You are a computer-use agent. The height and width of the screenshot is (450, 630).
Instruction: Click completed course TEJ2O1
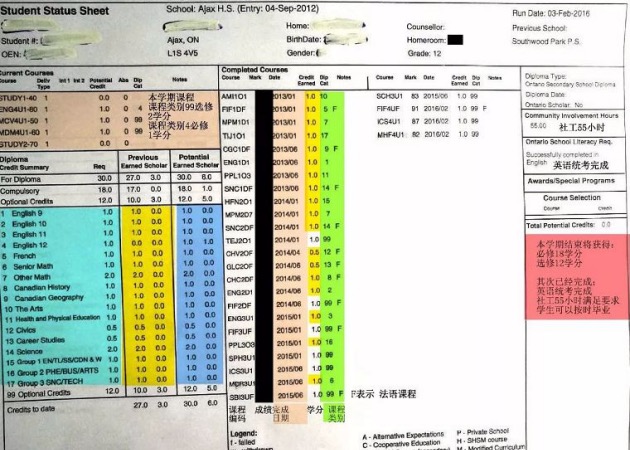tap(239, 241)
